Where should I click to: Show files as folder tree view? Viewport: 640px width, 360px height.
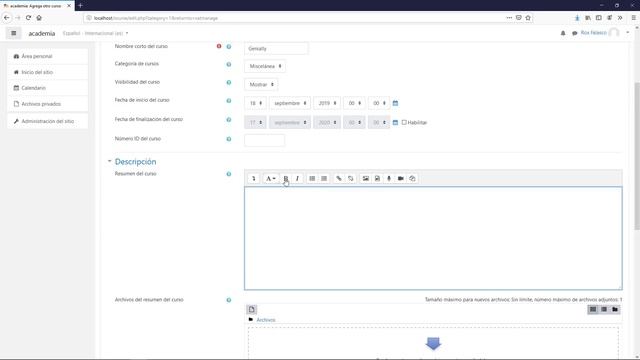pyautogui.click(x=615, y=309)
